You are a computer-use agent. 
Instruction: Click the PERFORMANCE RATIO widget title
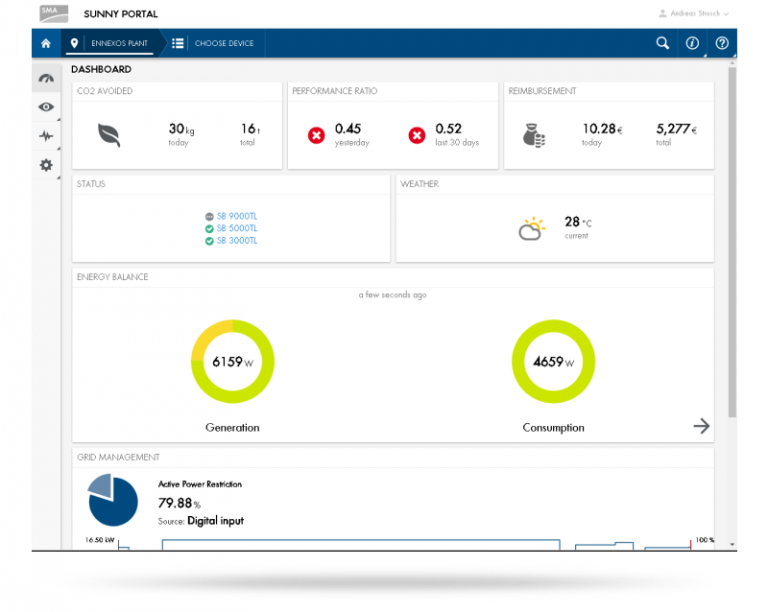point(335,91)
